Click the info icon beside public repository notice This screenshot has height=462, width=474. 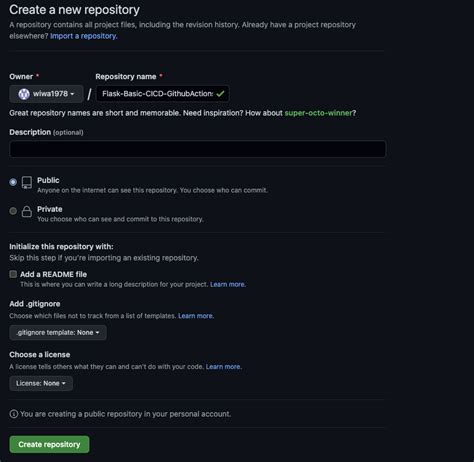click(x=14, y=414)
